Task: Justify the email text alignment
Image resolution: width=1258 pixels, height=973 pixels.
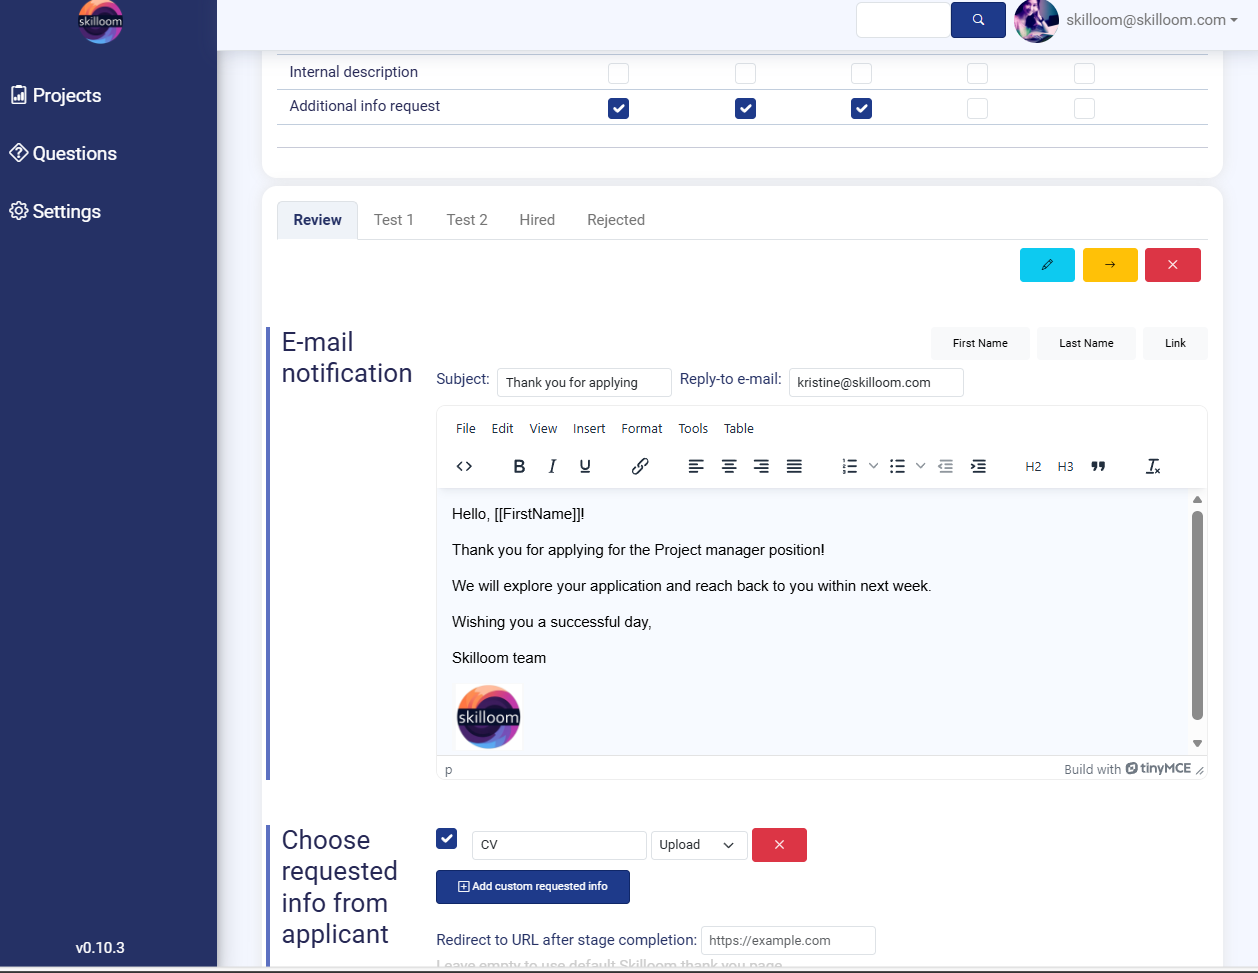Action: pos(794,466)
